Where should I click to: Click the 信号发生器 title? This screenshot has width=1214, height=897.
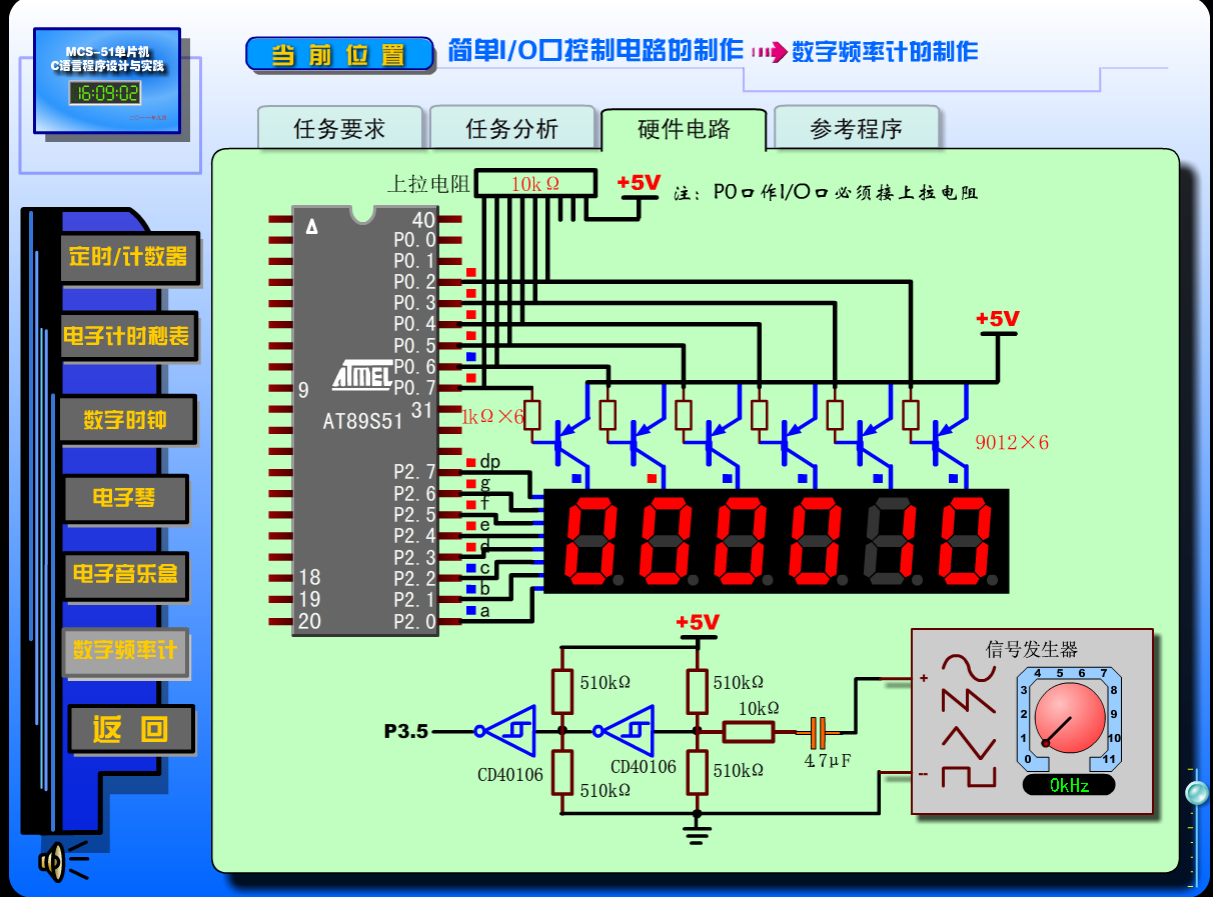click(x=1032, y=649)
